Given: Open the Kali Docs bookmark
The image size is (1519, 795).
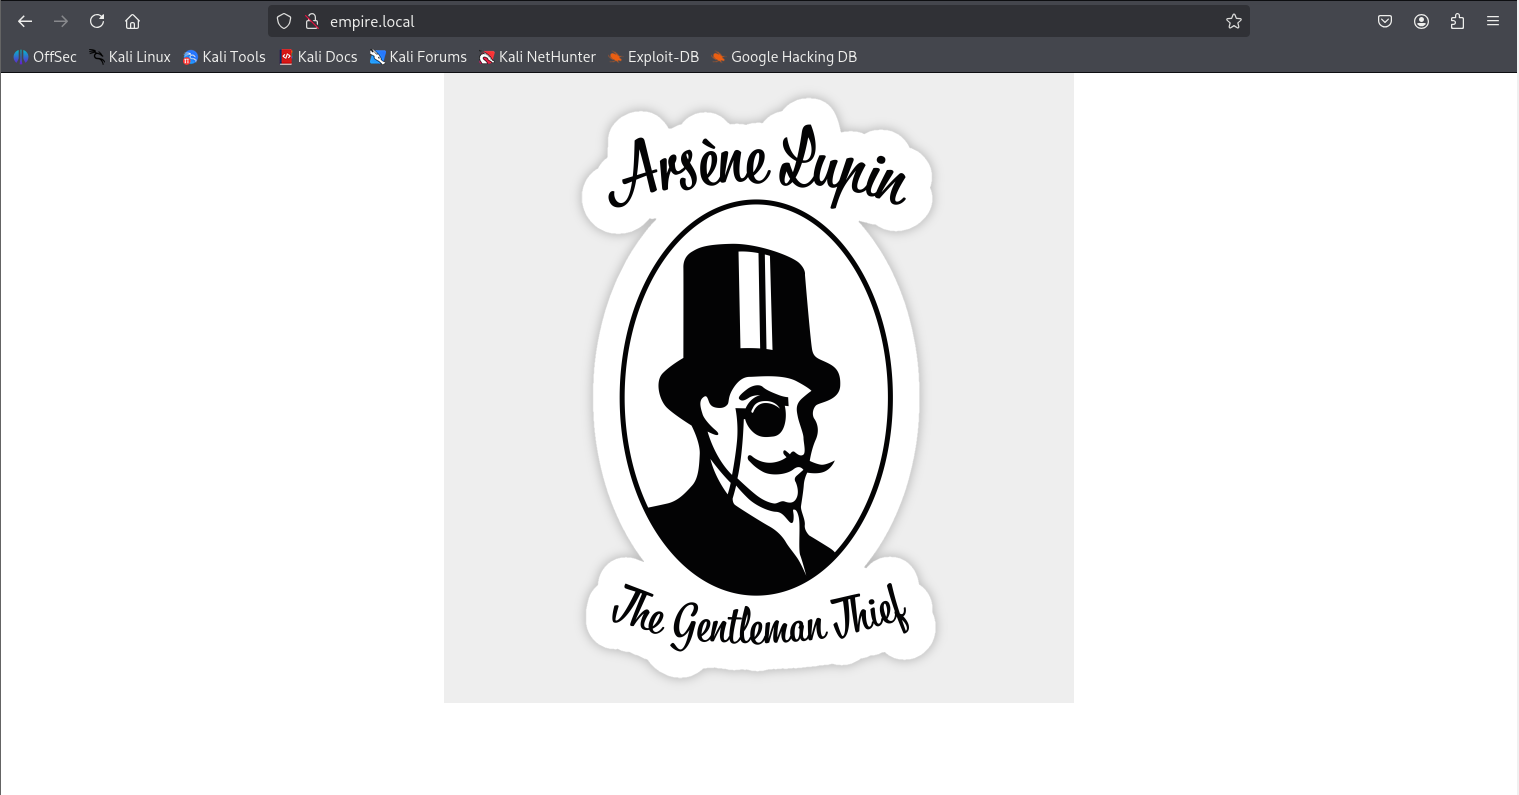Looking at the screenshot, I should click(x=318, y=57).
